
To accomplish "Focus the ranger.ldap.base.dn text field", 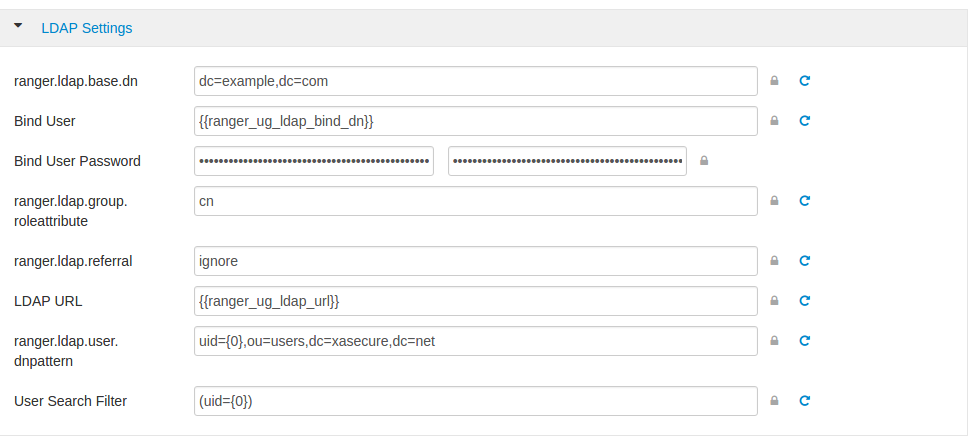I will pyautogui.click(x=475, y=81).
